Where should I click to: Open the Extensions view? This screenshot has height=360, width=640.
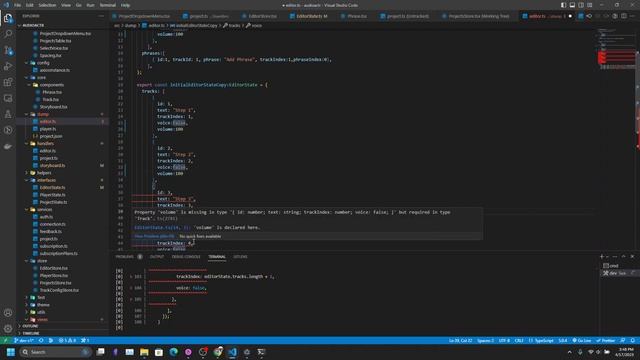tap(8, 82)
